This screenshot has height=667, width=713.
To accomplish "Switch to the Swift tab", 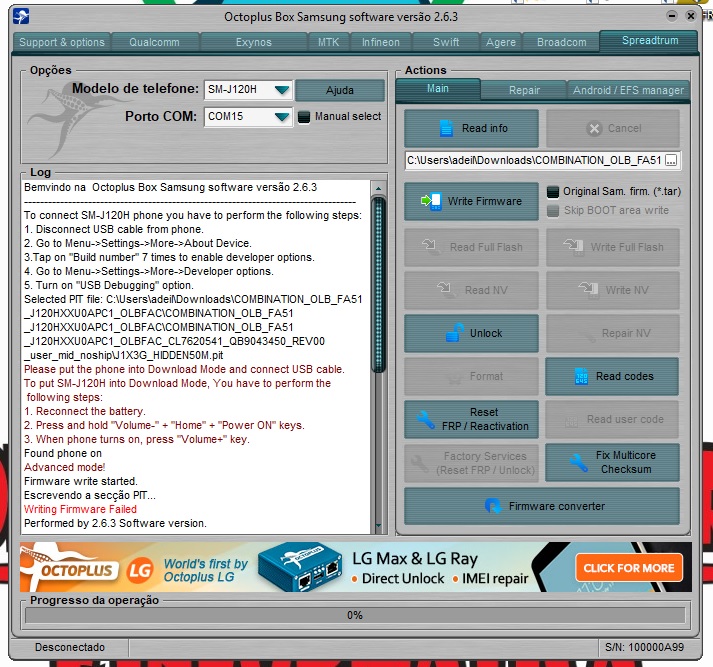I will coord(446,42).
